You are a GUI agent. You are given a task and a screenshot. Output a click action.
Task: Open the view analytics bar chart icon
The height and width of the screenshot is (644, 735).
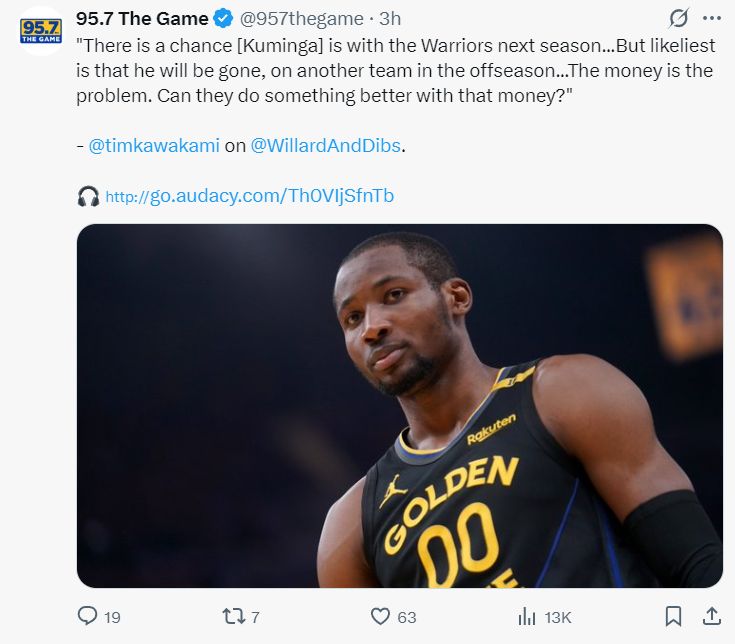coord(527,616)
